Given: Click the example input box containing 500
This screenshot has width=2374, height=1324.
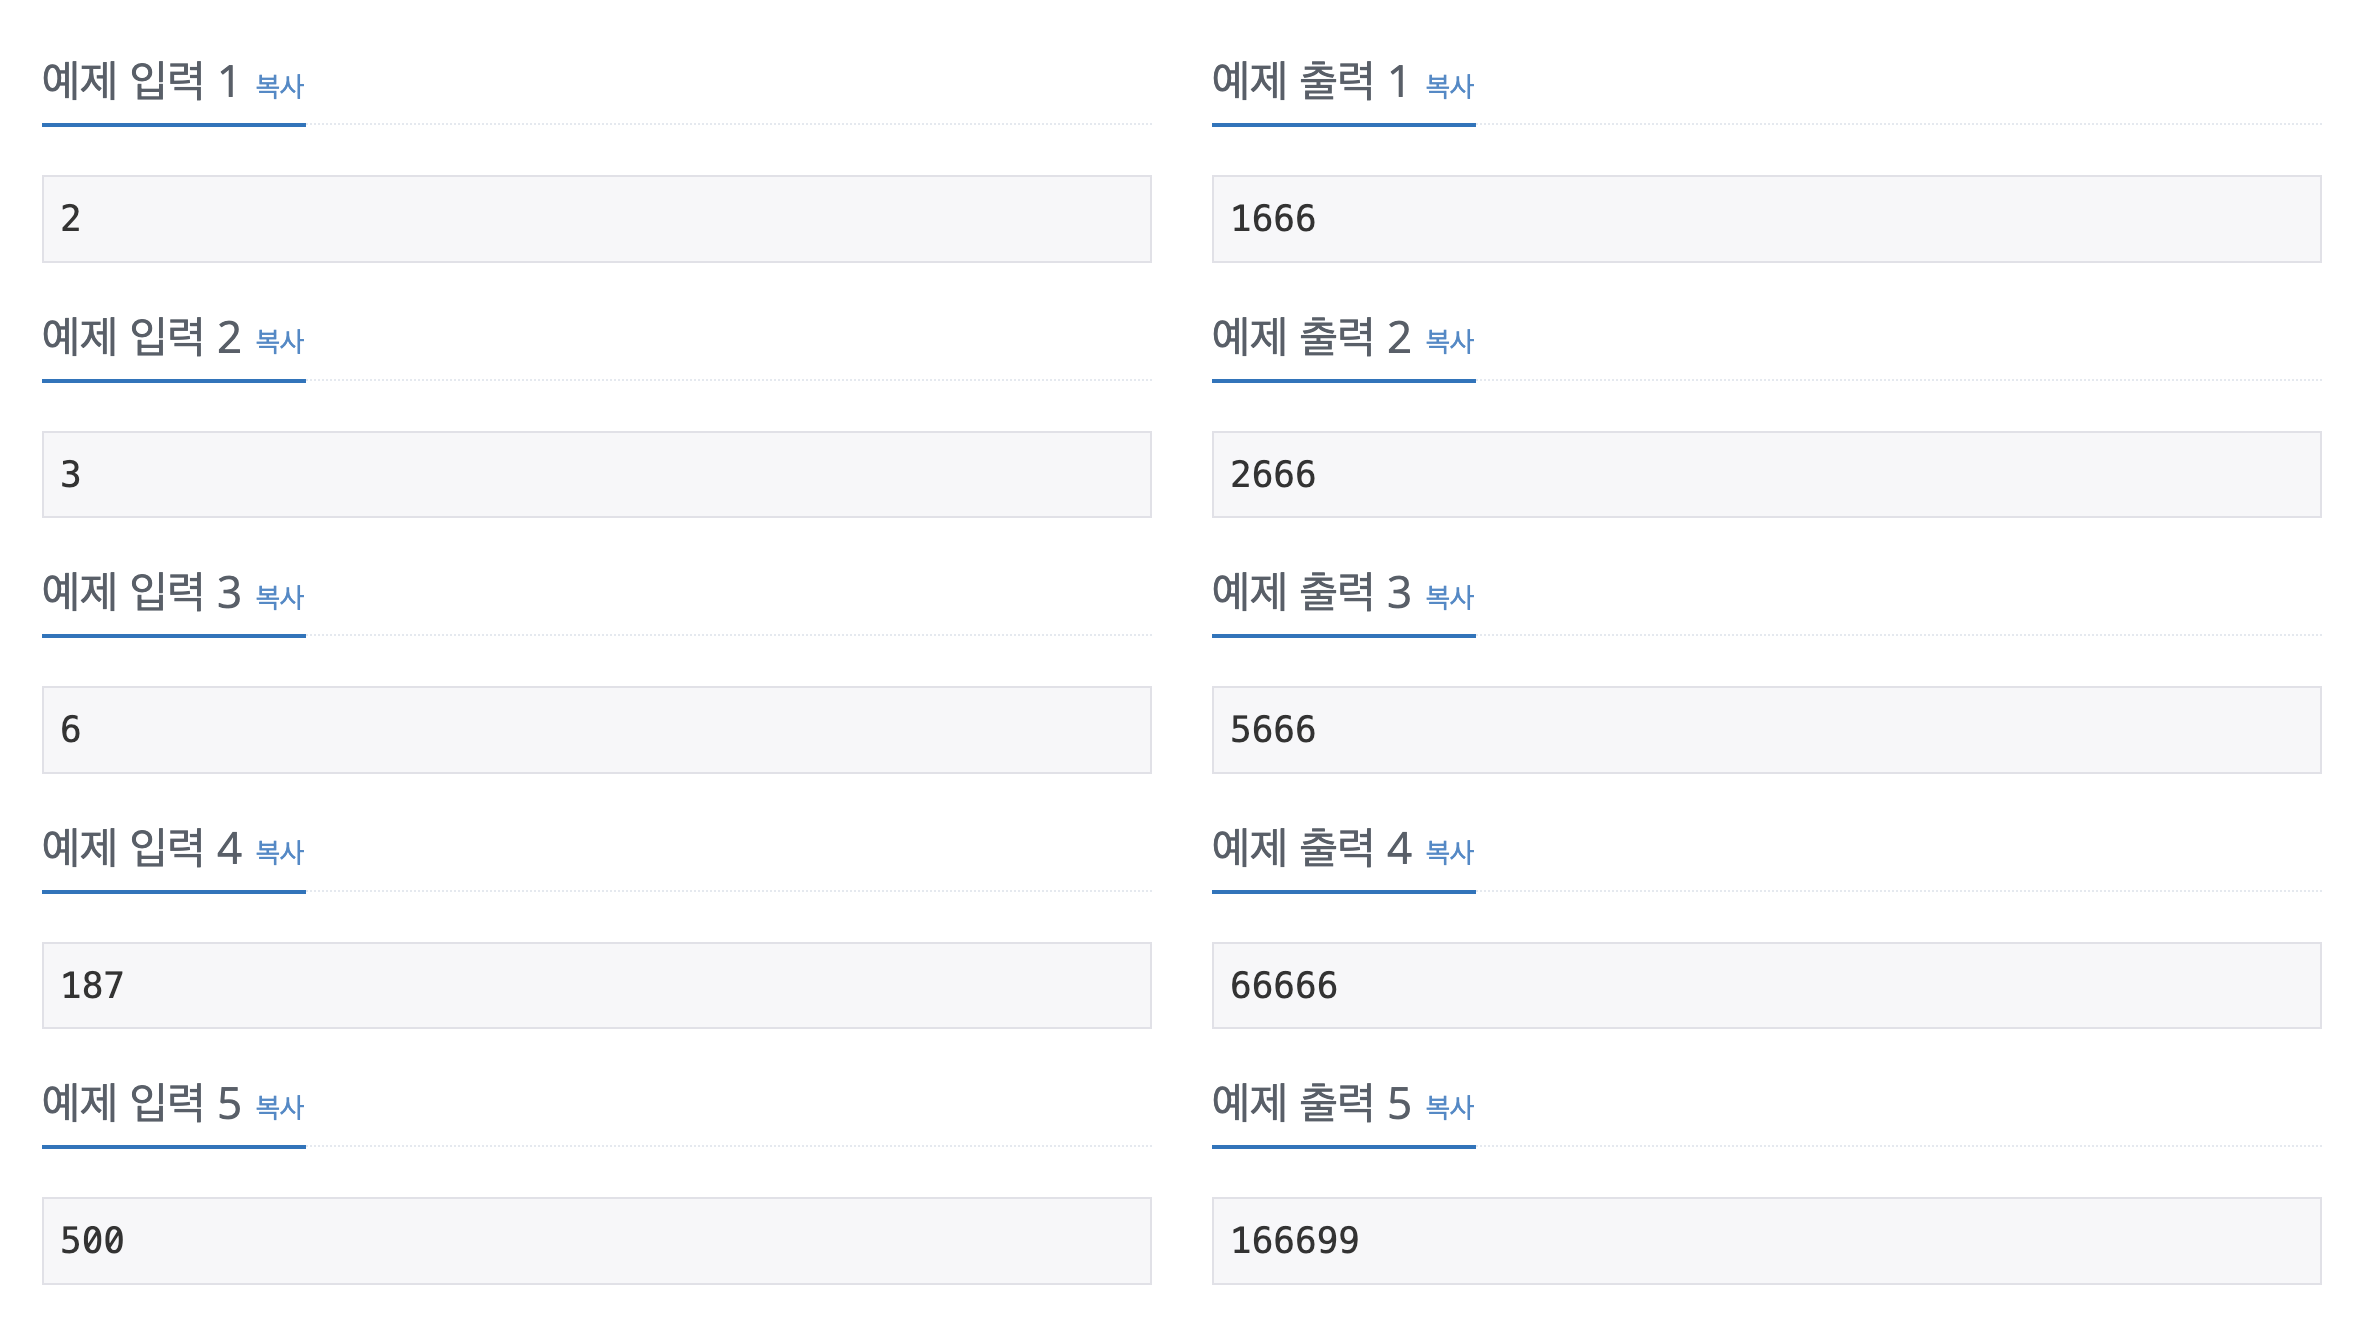Looking at the screenshot, I should point(597,1241).
